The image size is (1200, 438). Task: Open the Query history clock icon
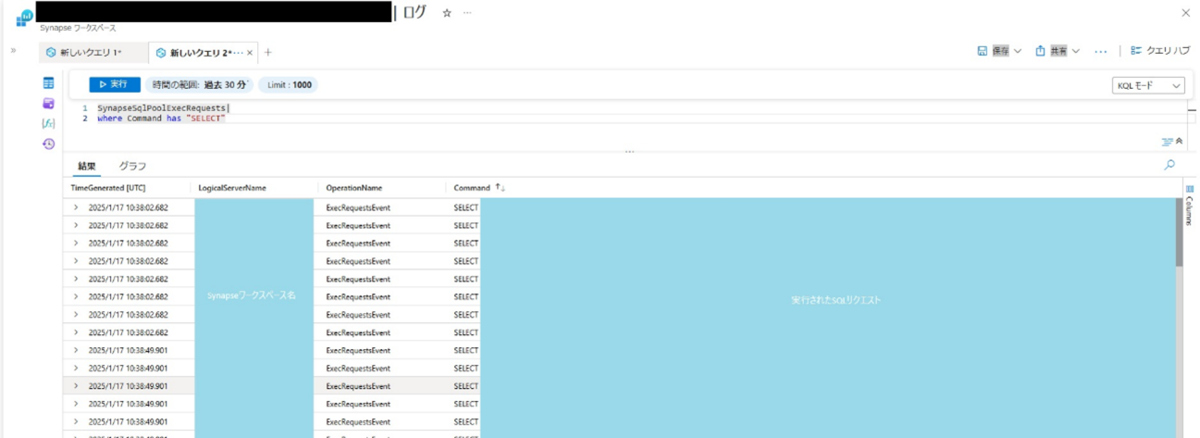(x=48, y=144)
